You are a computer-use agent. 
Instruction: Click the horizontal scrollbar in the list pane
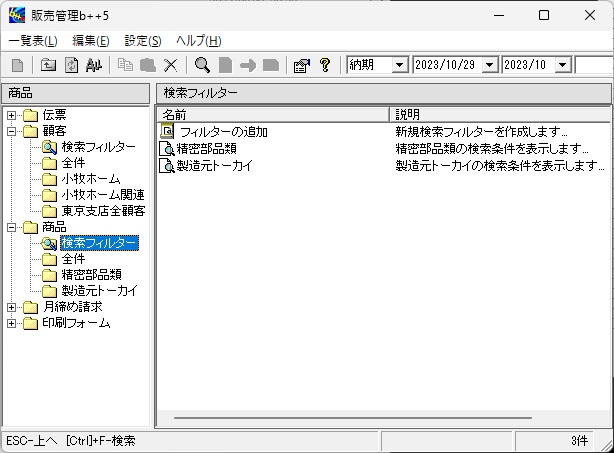(x=353, y=418)
